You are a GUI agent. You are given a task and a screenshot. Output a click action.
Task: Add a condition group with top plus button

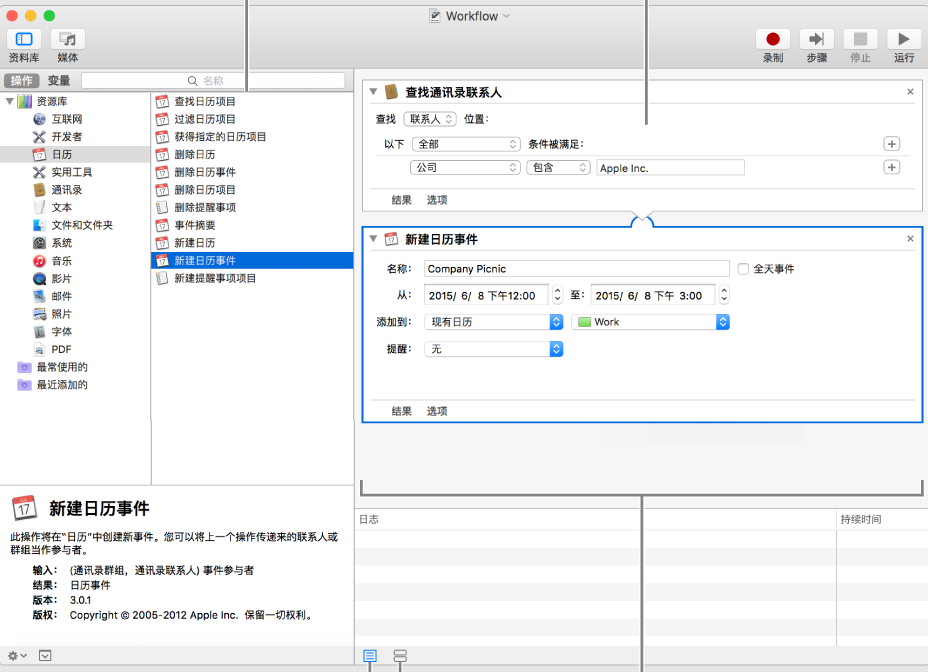[891, 144]
